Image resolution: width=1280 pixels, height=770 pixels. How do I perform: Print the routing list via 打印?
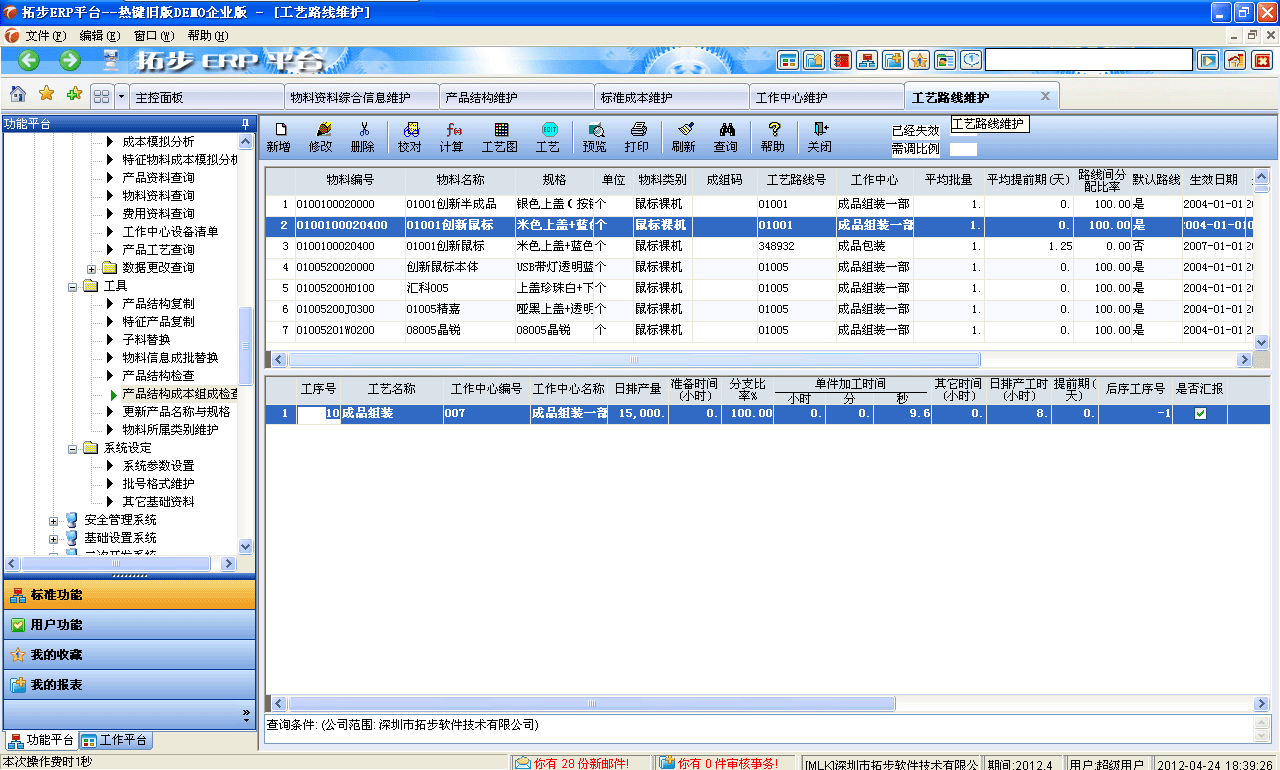pos(637,137)
